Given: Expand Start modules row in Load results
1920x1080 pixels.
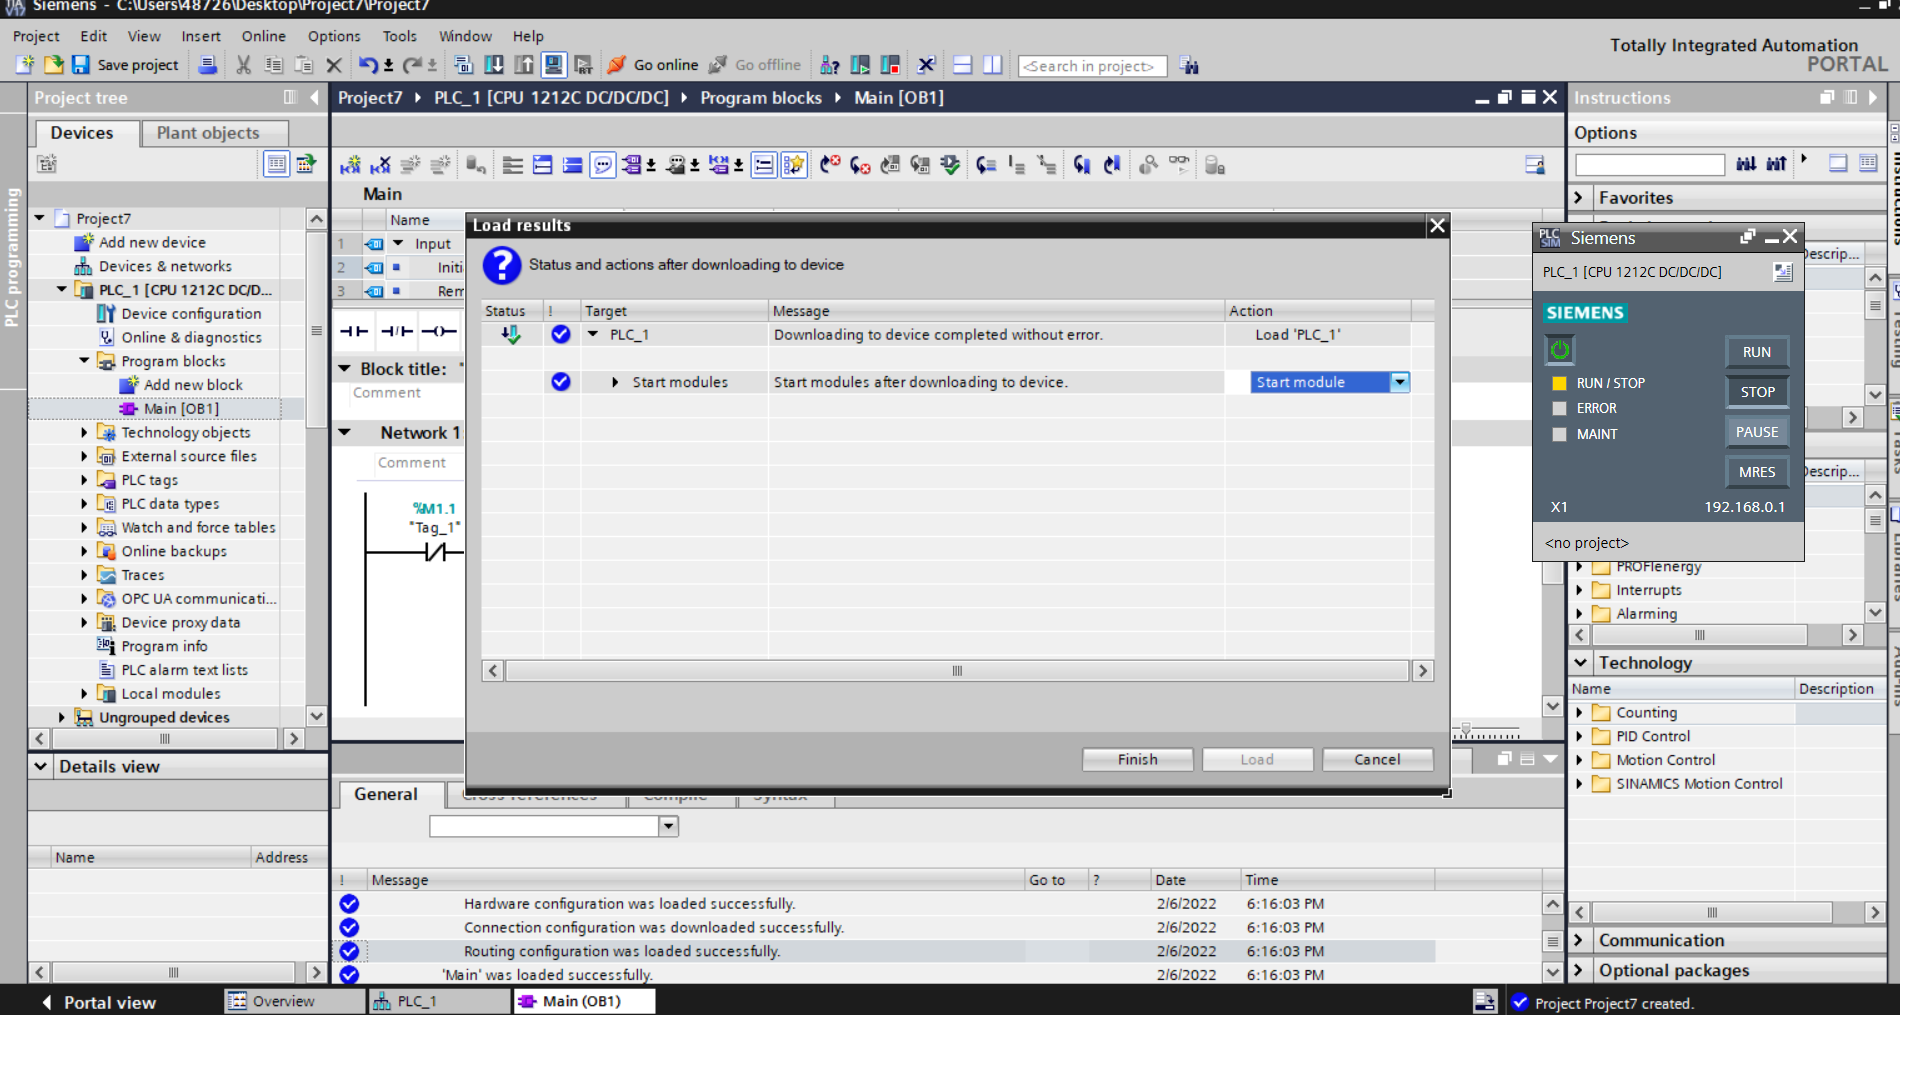Looking at the screenshot, I should point(615,382).
